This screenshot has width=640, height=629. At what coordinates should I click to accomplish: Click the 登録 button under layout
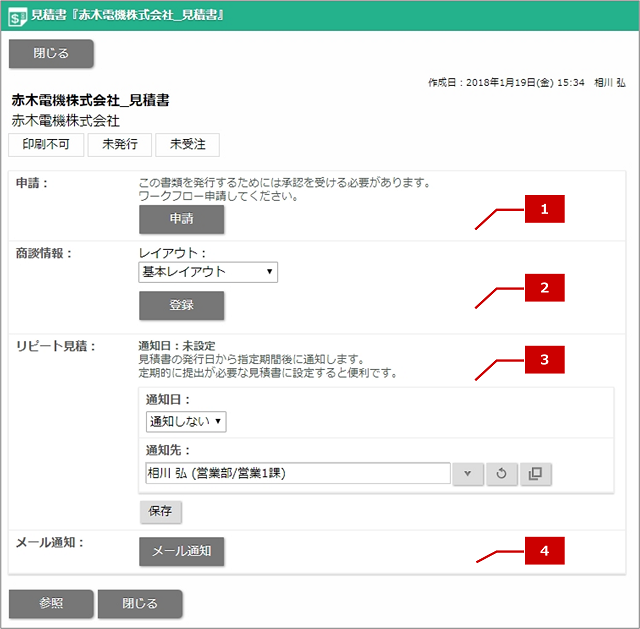[x=182, y=305]
